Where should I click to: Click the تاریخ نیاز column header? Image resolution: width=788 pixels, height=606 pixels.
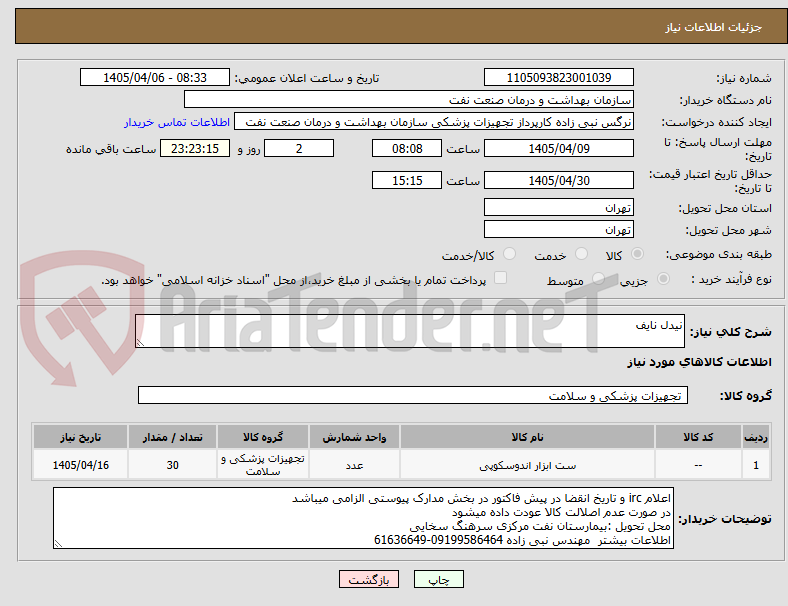coord(80,437)
